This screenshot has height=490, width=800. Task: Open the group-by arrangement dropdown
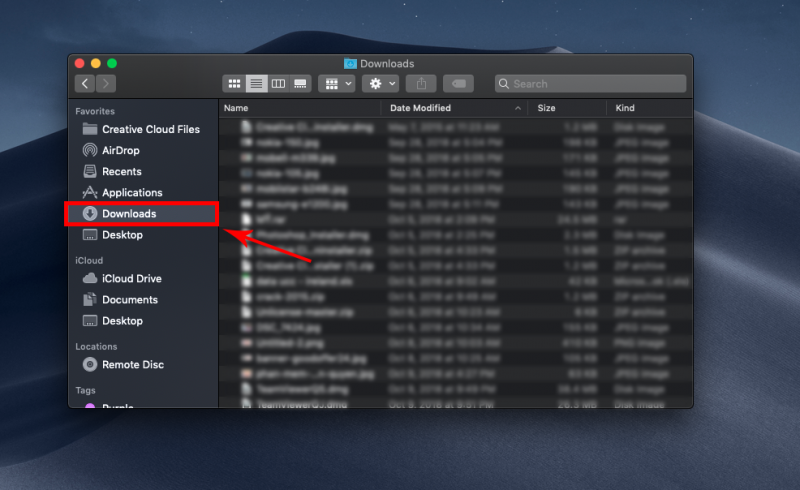tap(336, 84)
